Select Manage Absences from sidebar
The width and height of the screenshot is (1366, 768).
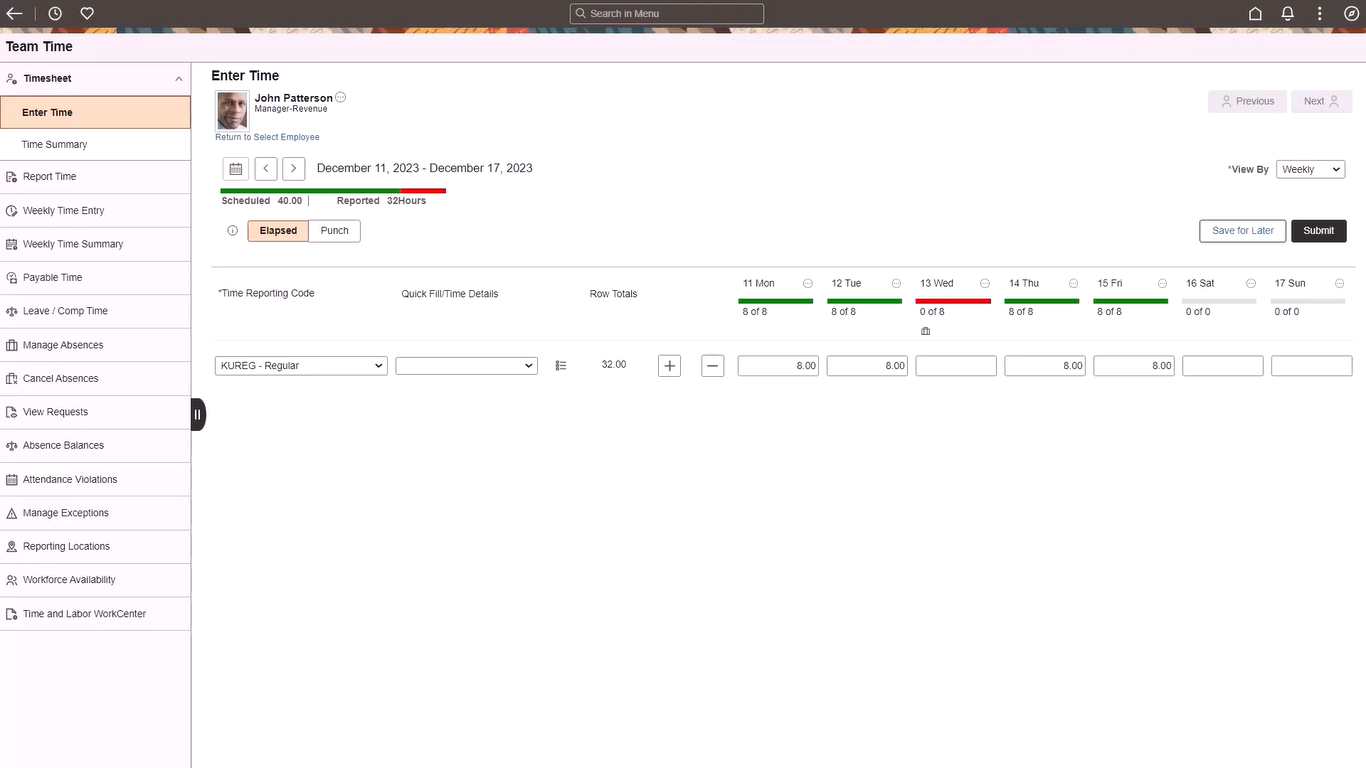[63, 345]
